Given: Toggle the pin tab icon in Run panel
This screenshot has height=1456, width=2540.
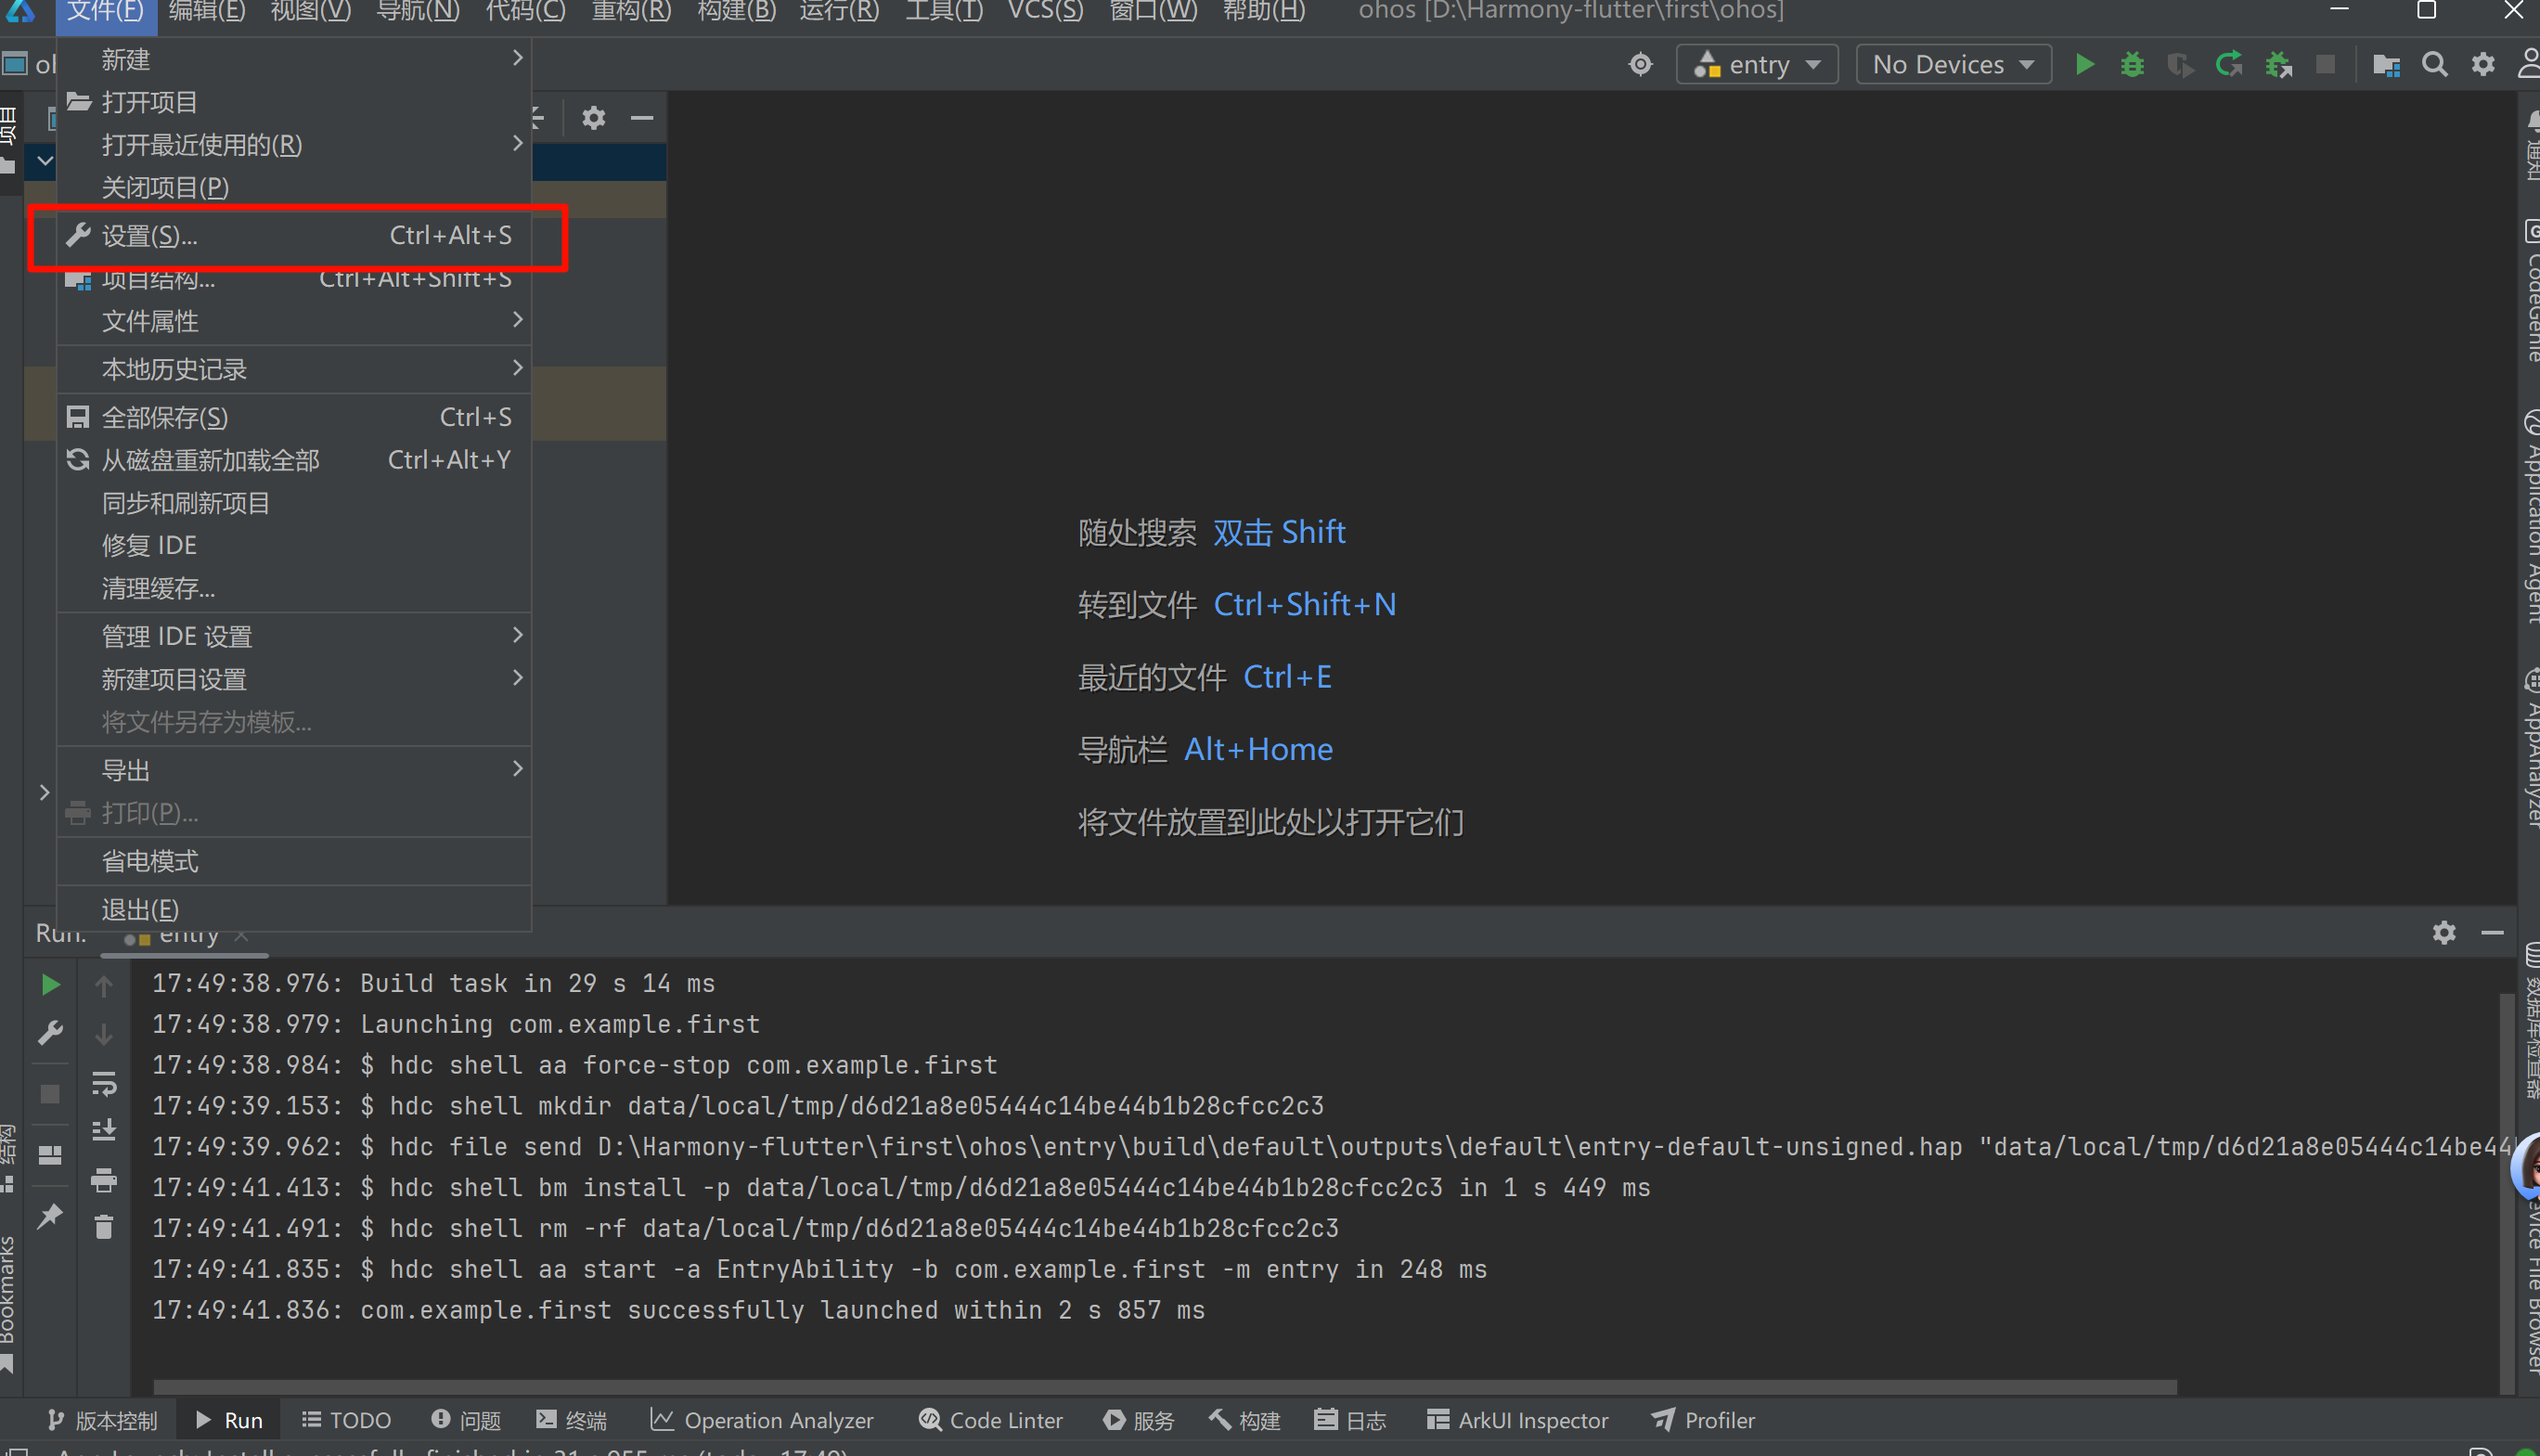Looking at the screenshot, I should click(49, 1215).
